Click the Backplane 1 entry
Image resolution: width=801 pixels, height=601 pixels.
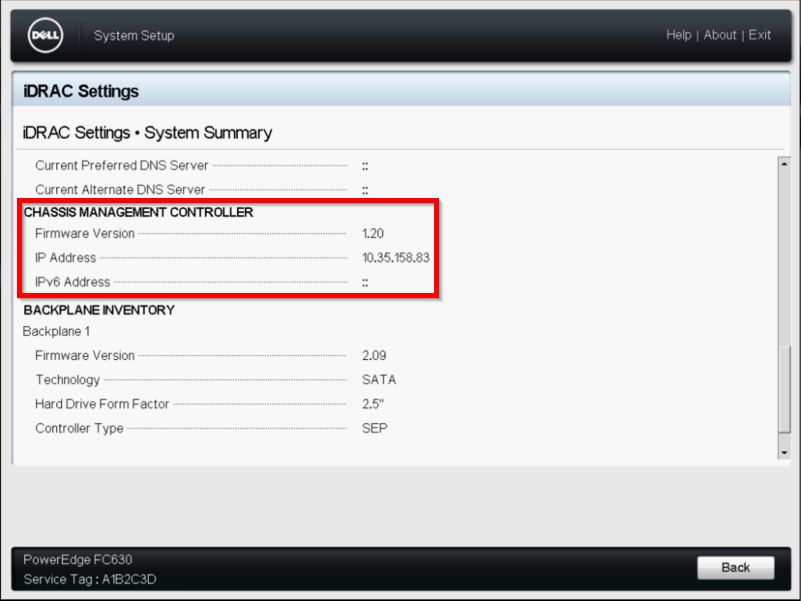[56, 332]
